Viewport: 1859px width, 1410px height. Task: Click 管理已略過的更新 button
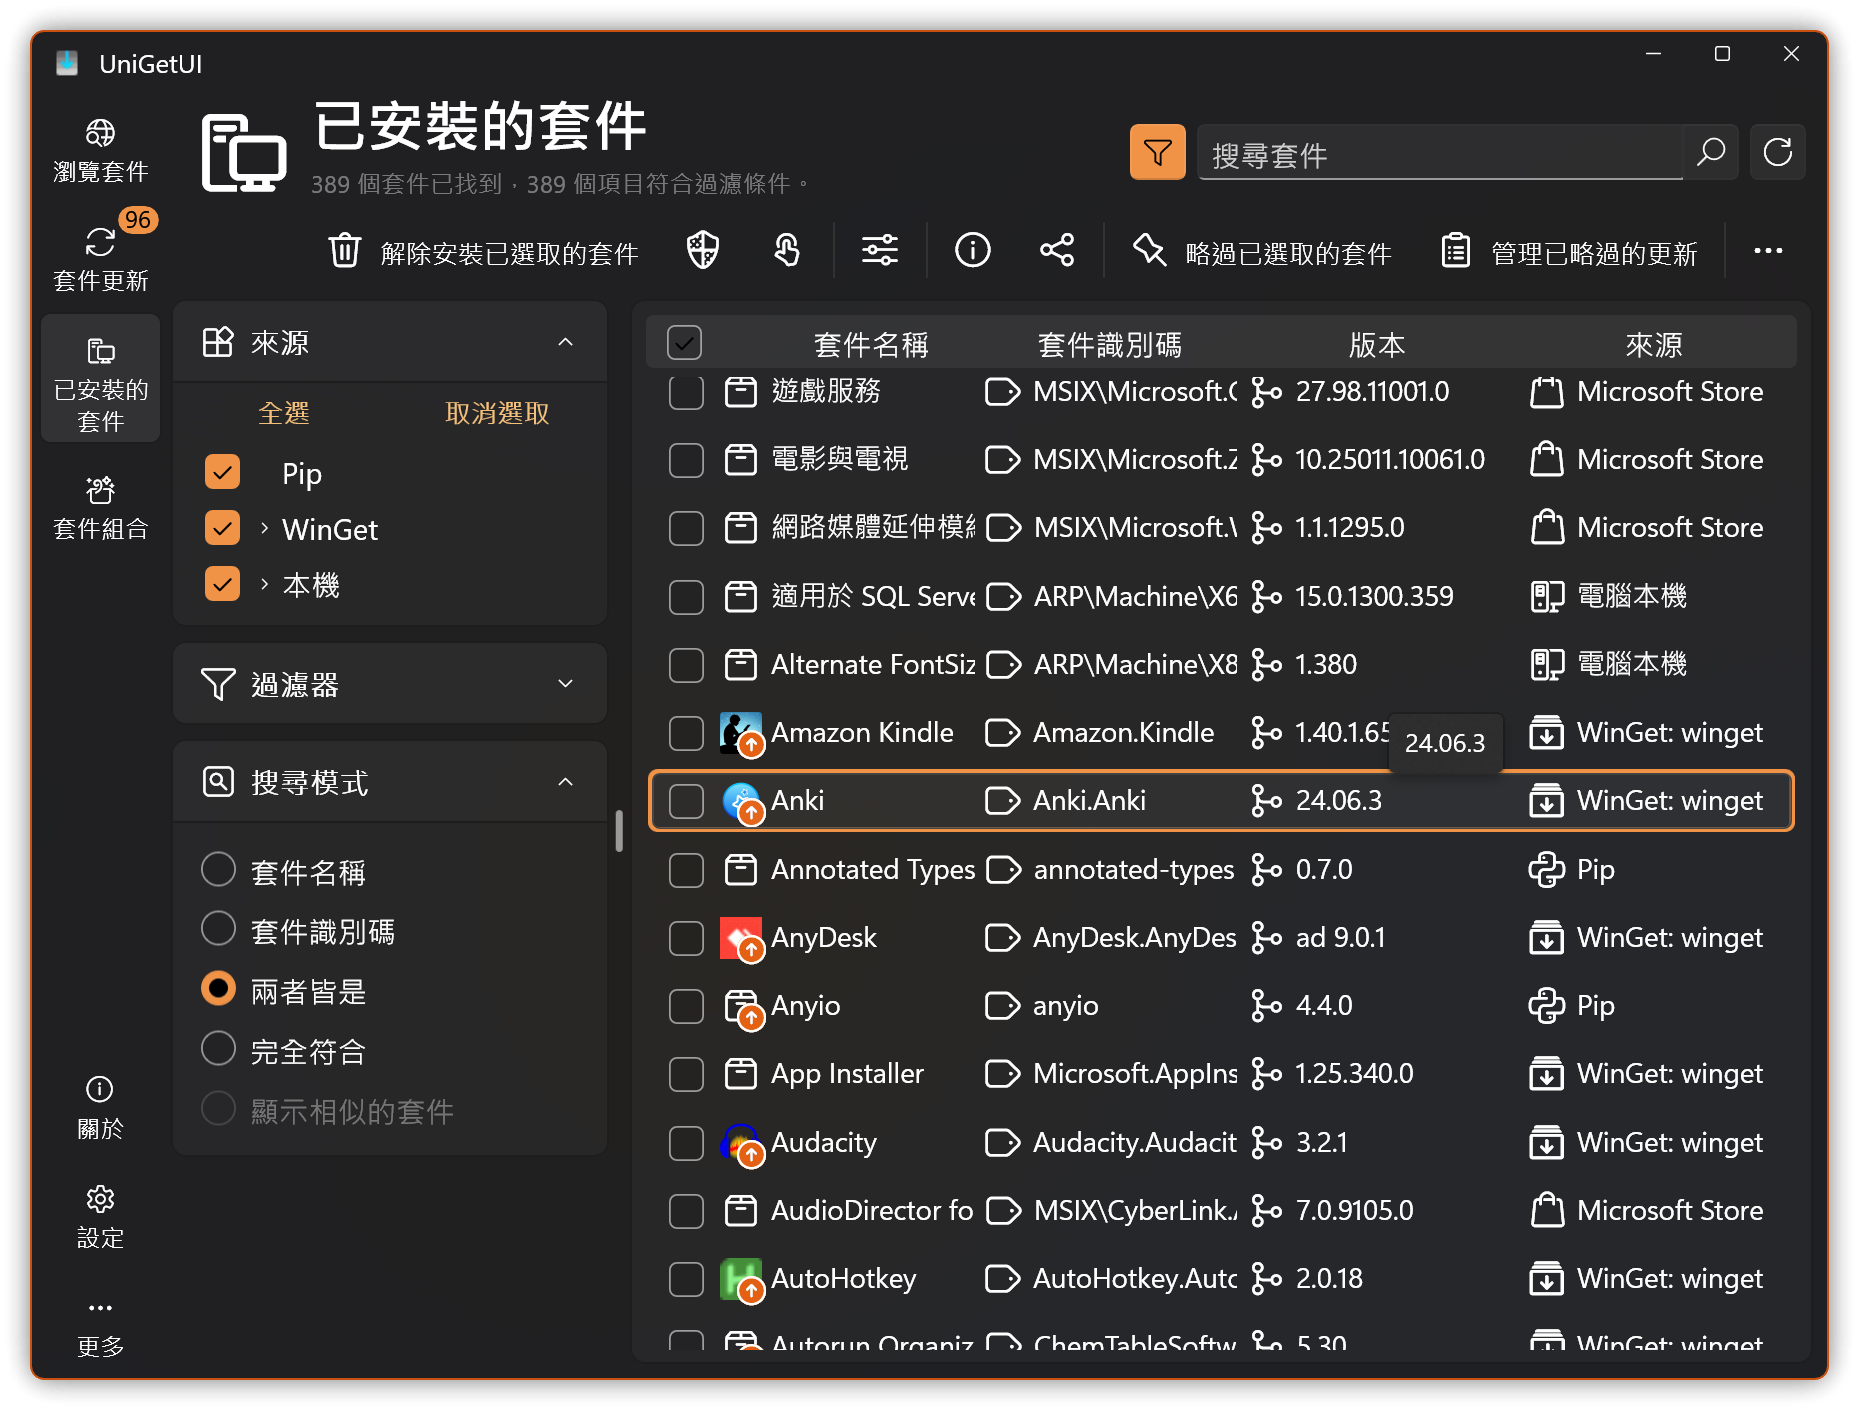click(1568, 251)
